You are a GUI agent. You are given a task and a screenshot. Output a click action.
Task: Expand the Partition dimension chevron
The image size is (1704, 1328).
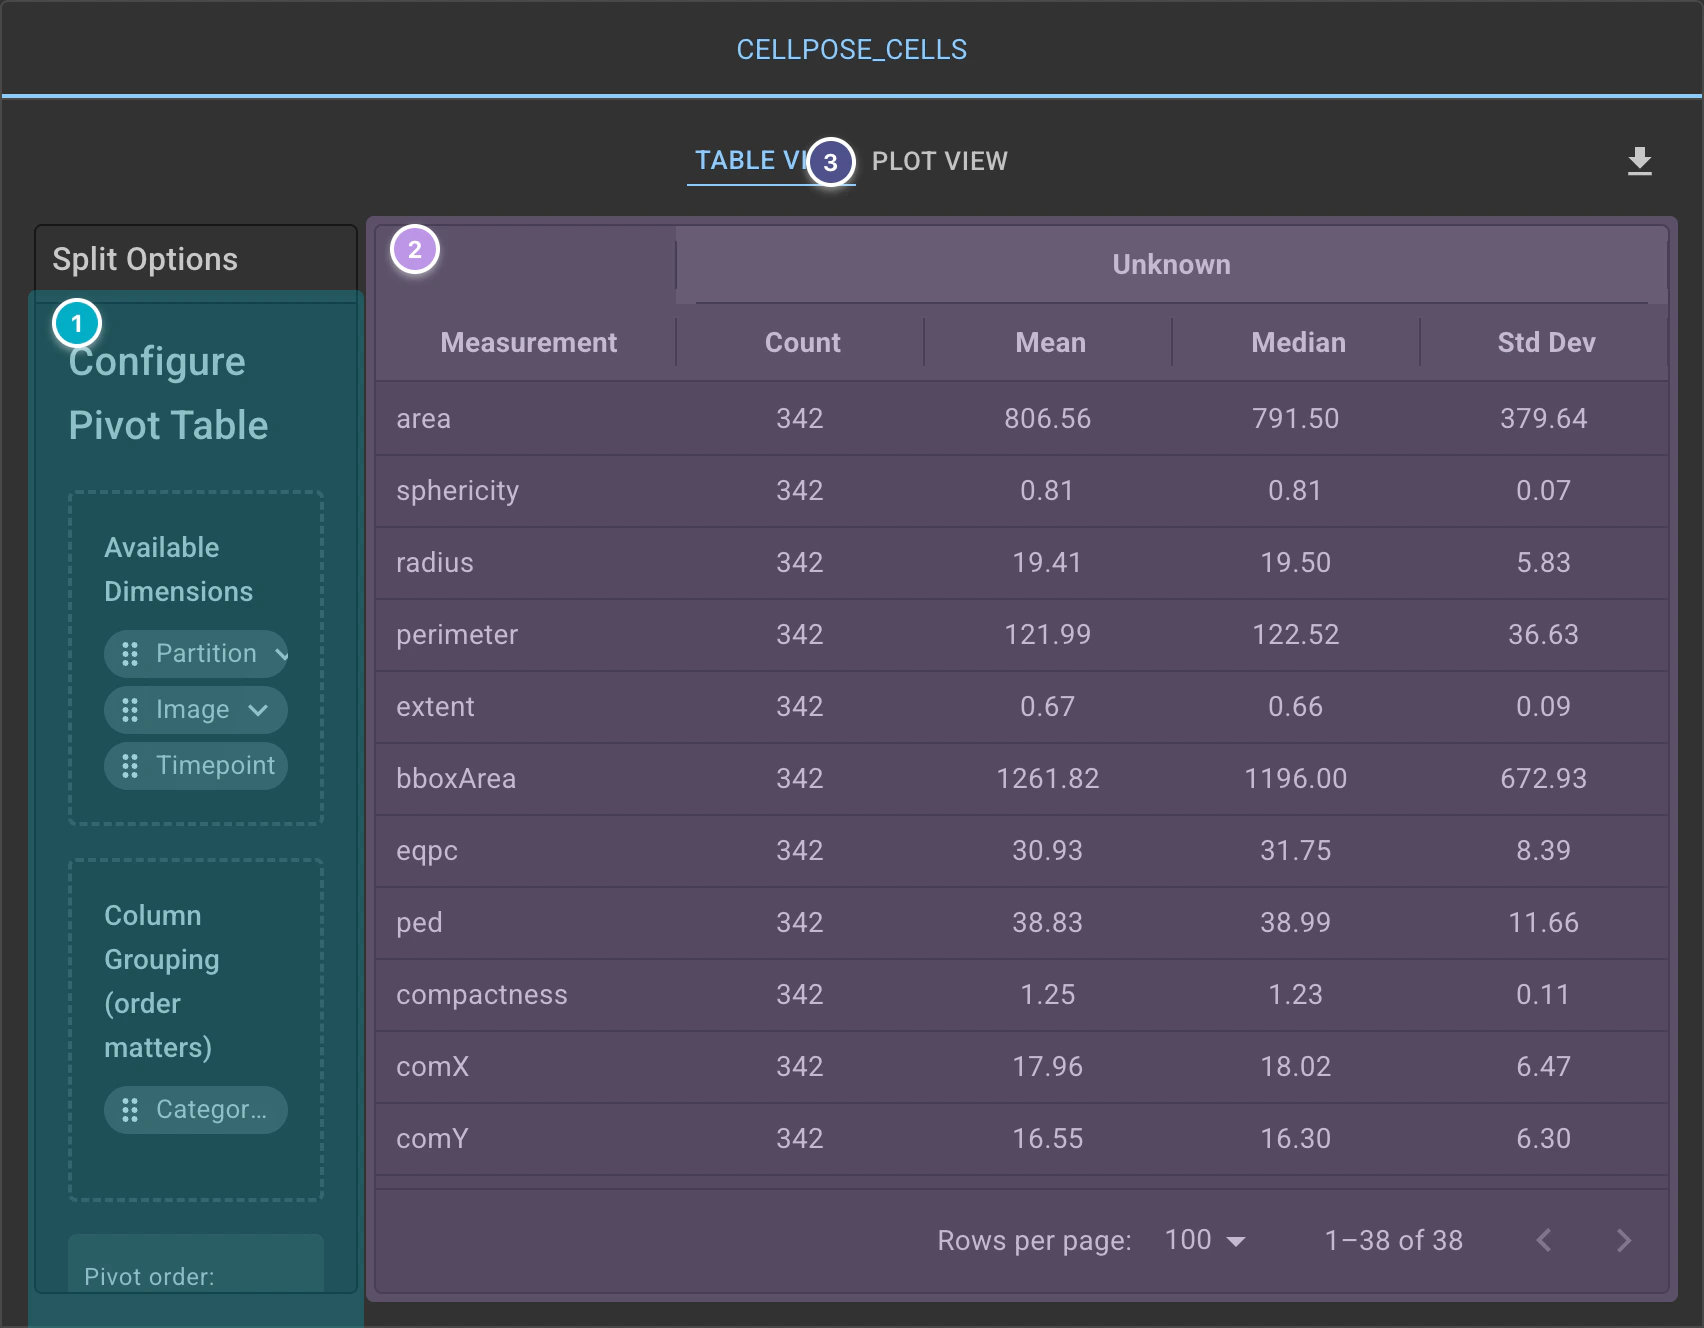(x=280, y=654)
